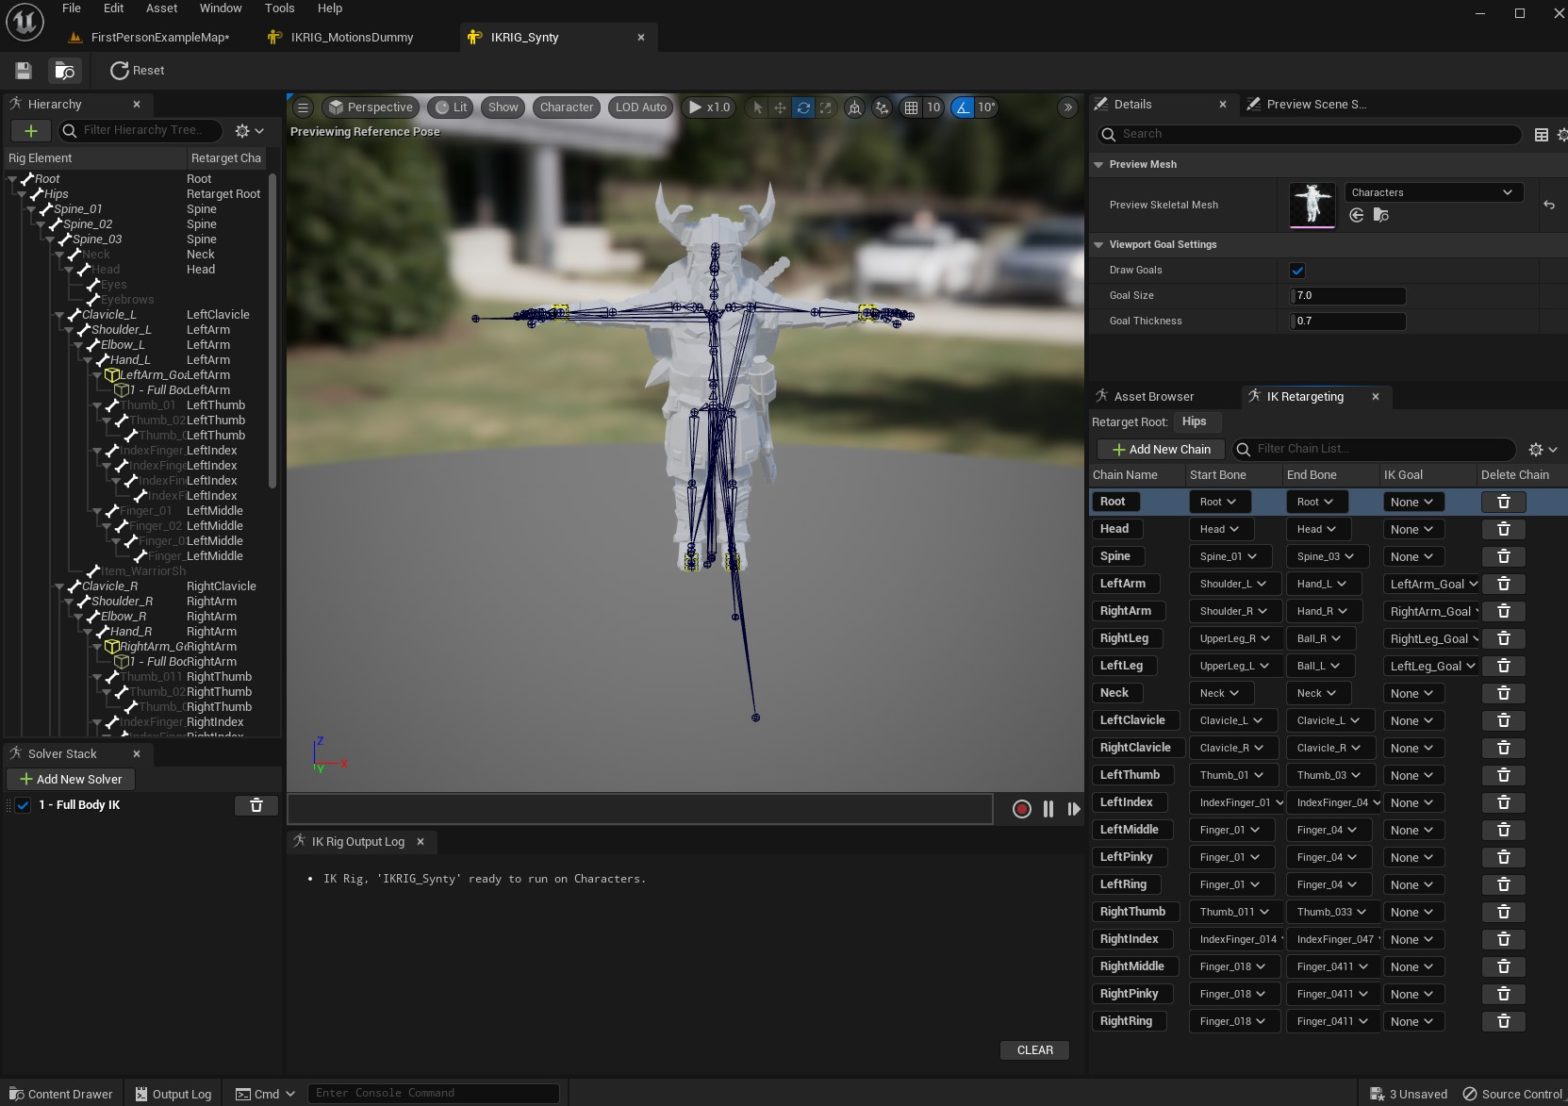The width and height of the screenshot is (1568, 1106).
Task: Toggle the Draw Goals checkbox
Action: coord(1297,270)
